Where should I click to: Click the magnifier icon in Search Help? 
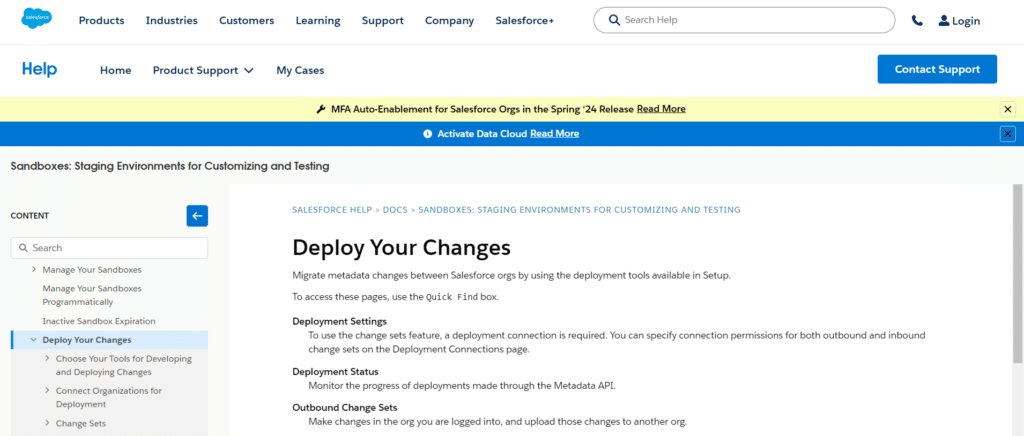pyautogui.click(x=613, y=20)
